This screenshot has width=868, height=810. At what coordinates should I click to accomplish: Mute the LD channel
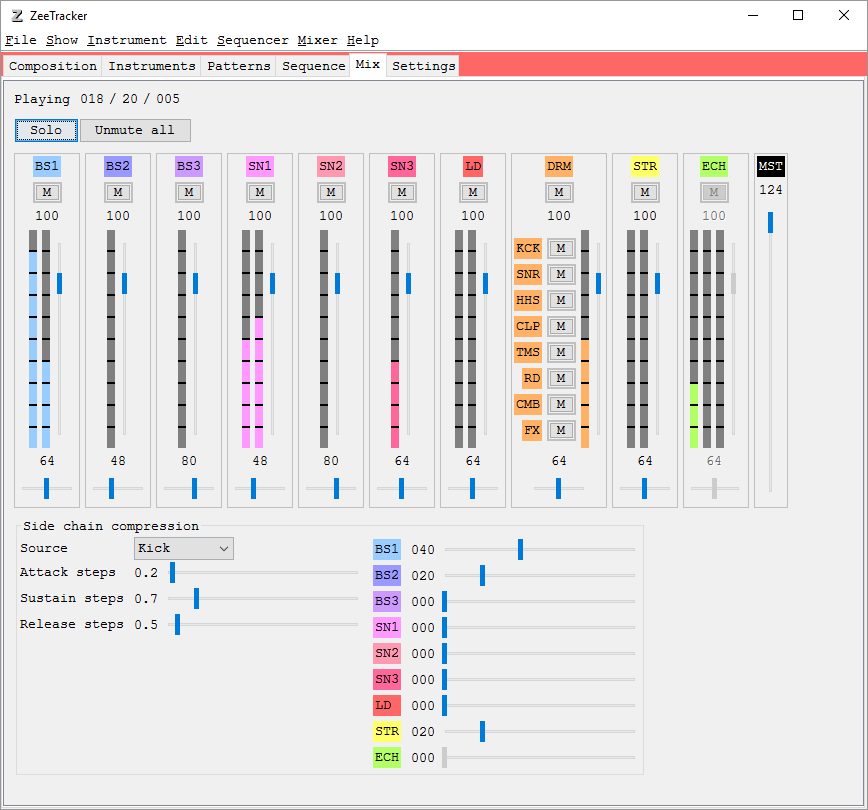coord(473,192)
